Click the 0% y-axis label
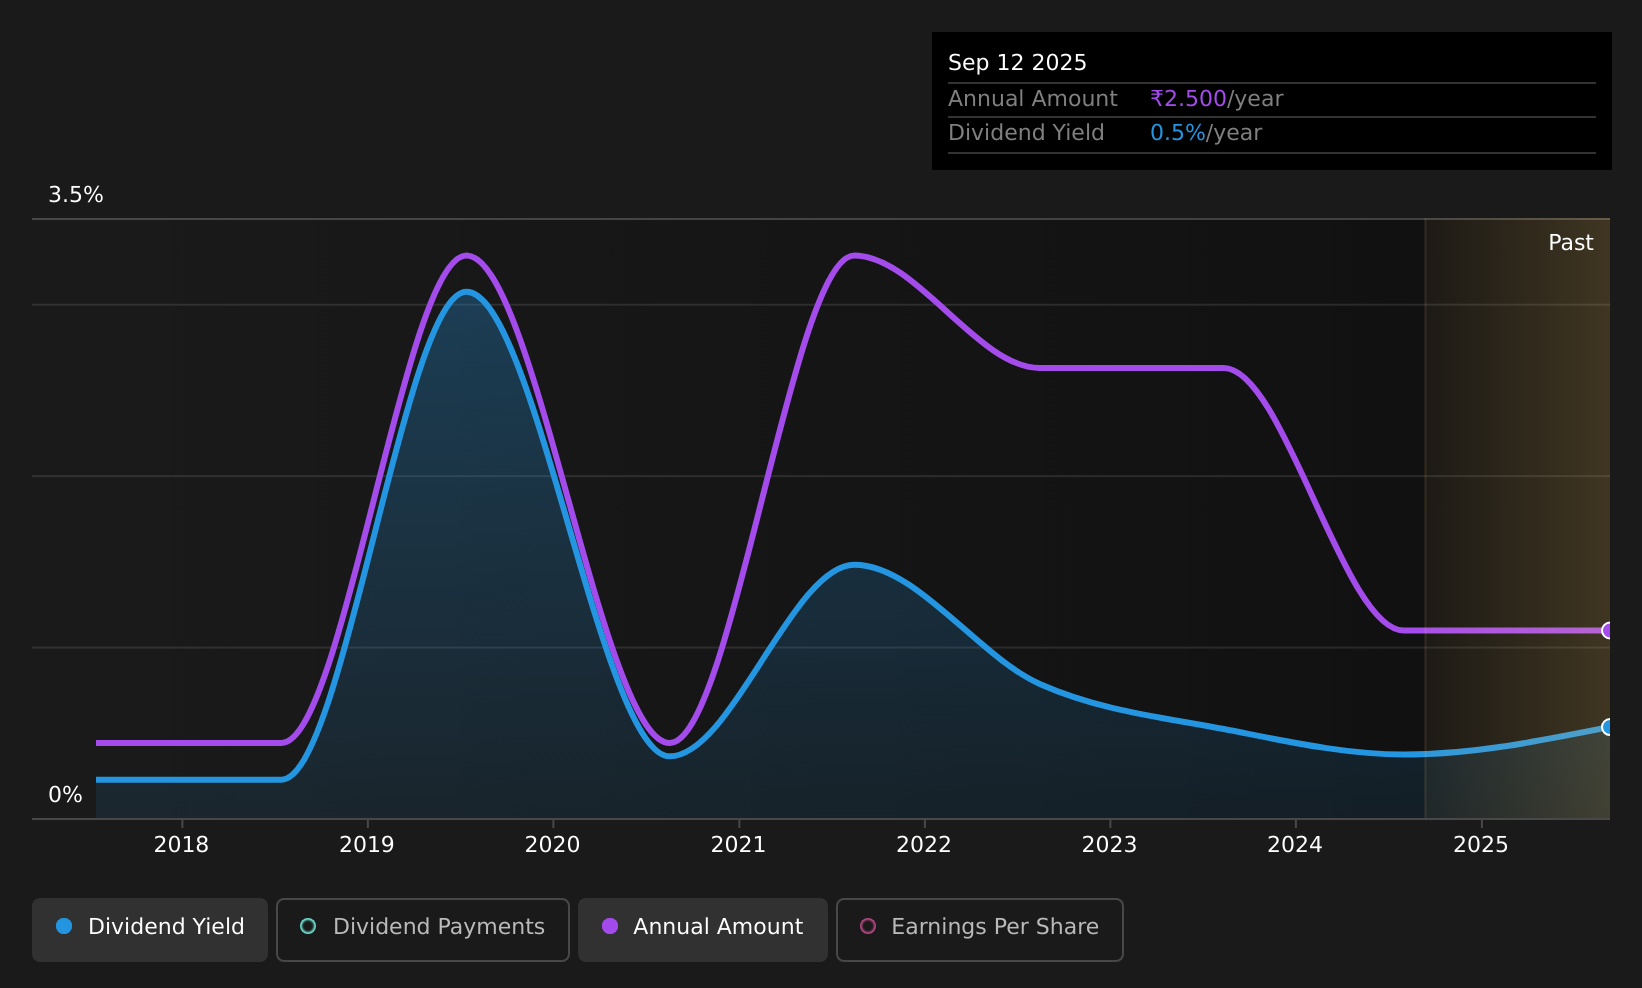Viewport: 1642px width, 988px height. pyautogui.click(x=65, y=795)
